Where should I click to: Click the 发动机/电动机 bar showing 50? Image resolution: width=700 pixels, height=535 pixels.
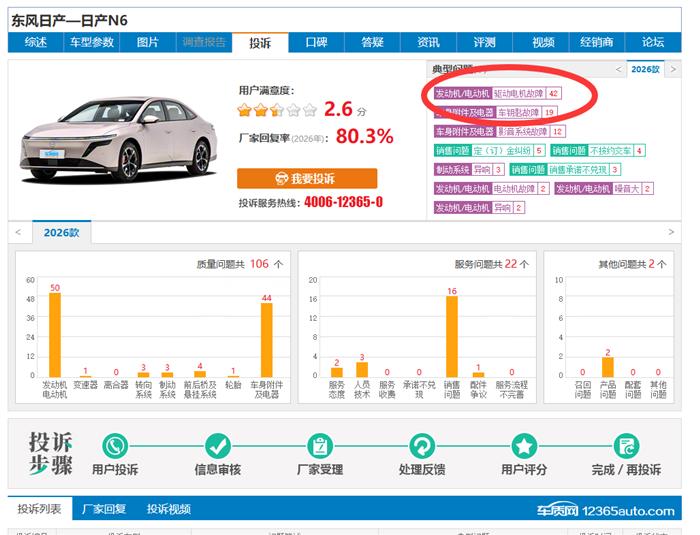(x=55, y=334)
